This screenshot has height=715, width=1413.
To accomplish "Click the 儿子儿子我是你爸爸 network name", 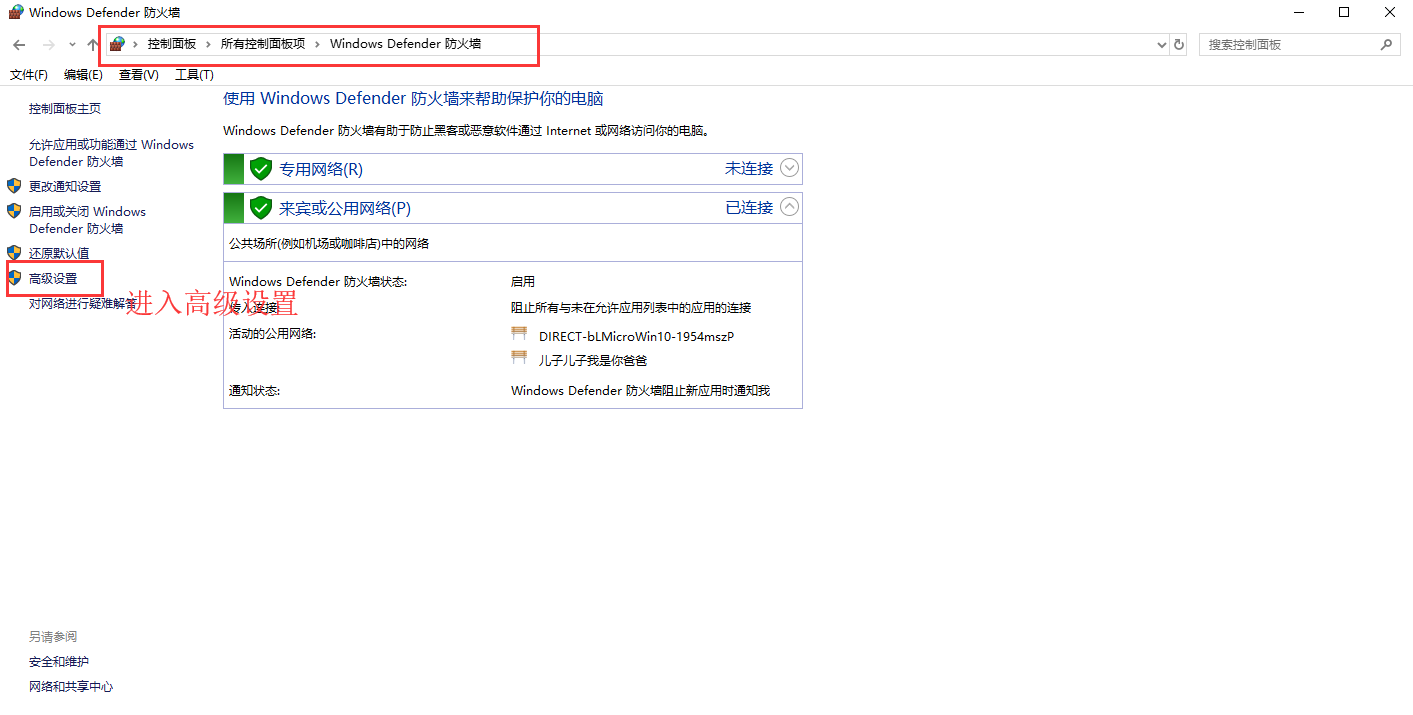I will (593, 361).
